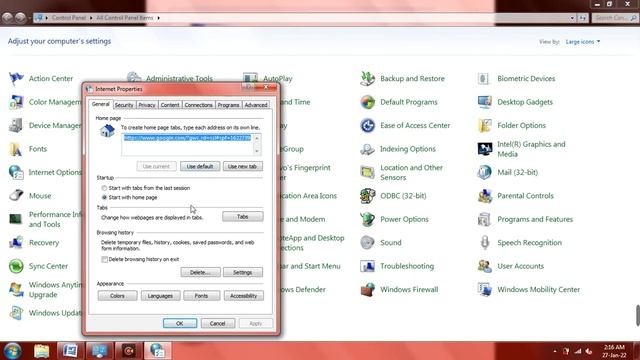Open the Power Options icon

click(367, 219)
